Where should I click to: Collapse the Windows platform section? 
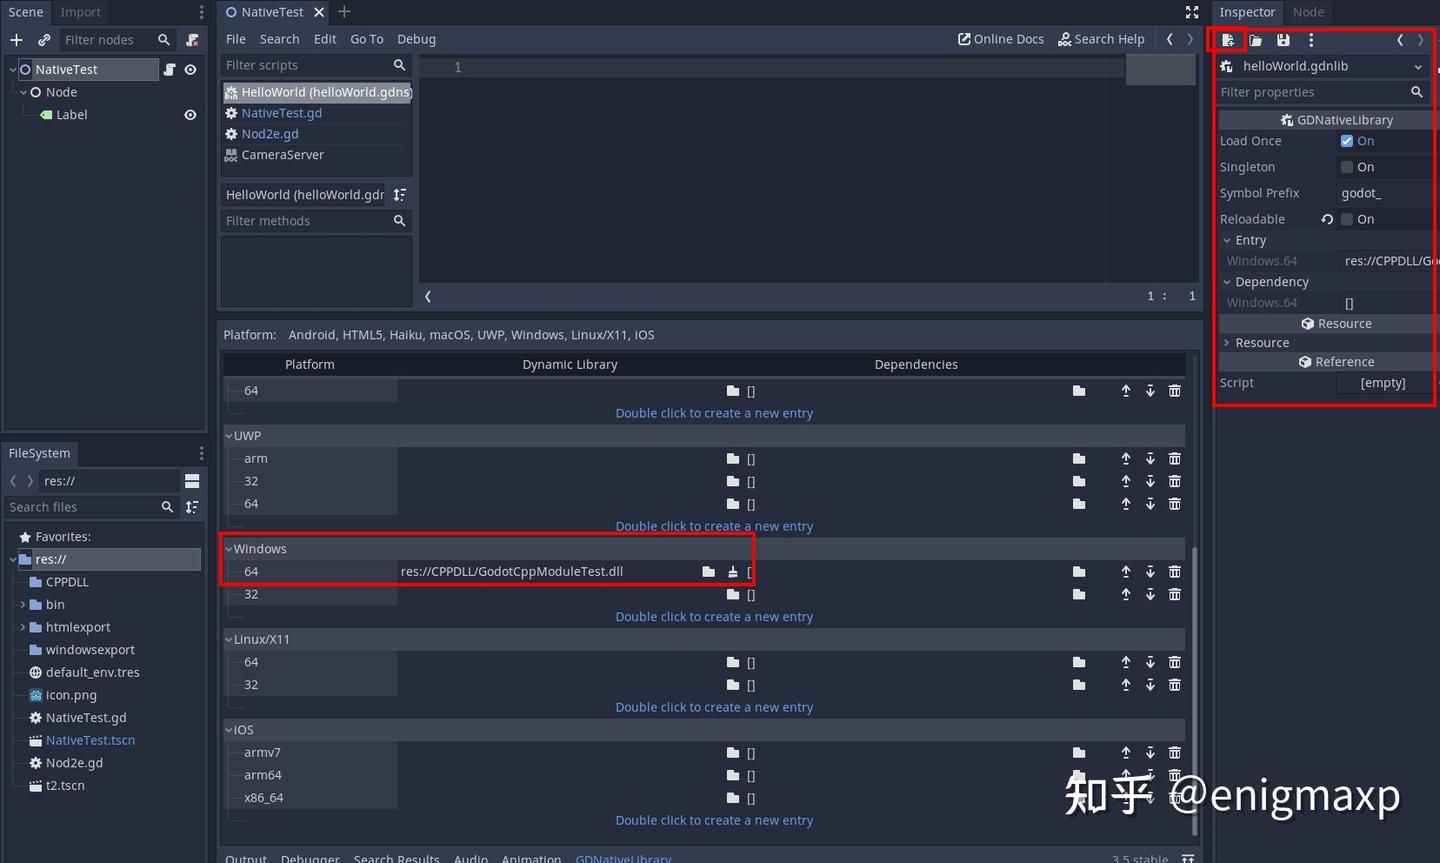tap(230, 548)
